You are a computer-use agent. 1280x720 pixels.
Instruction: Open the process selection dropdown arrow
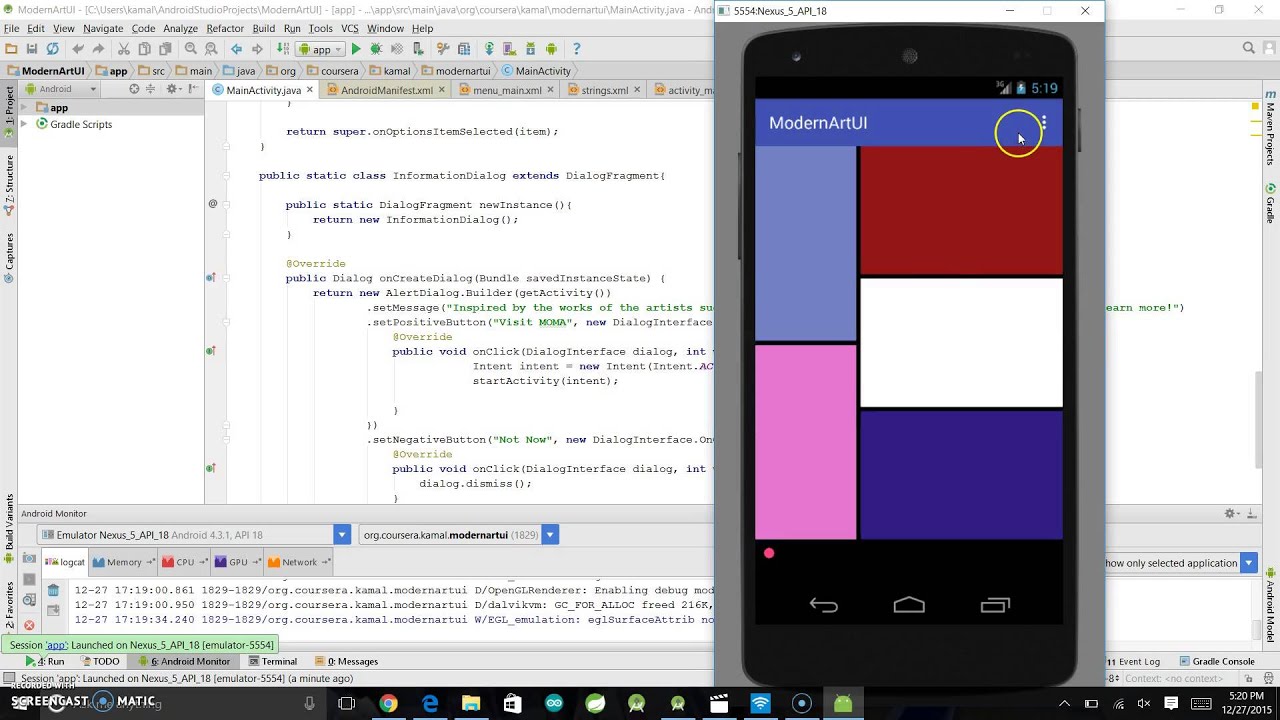550,535
